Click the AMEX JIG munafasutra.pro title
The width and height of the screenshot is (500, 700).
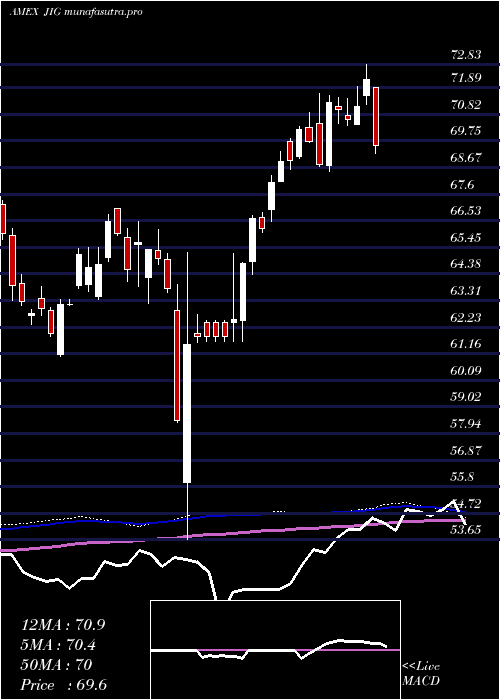(x=76, y=12)
